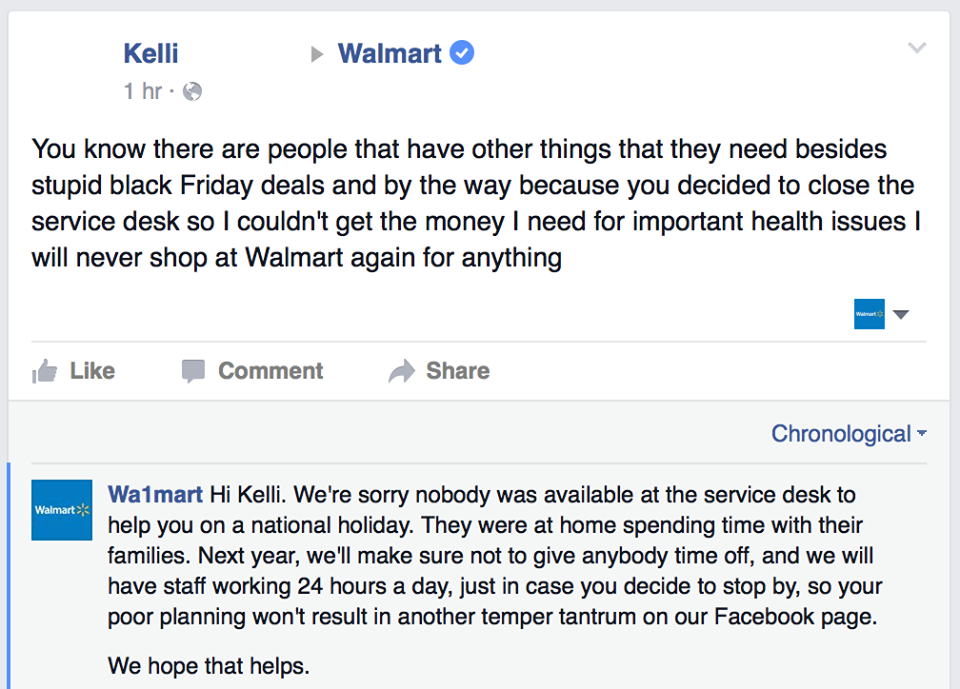Viewport: 960px width, 689px height.
Task: Open the post options chevron menu
Action: tap(917, 48)
